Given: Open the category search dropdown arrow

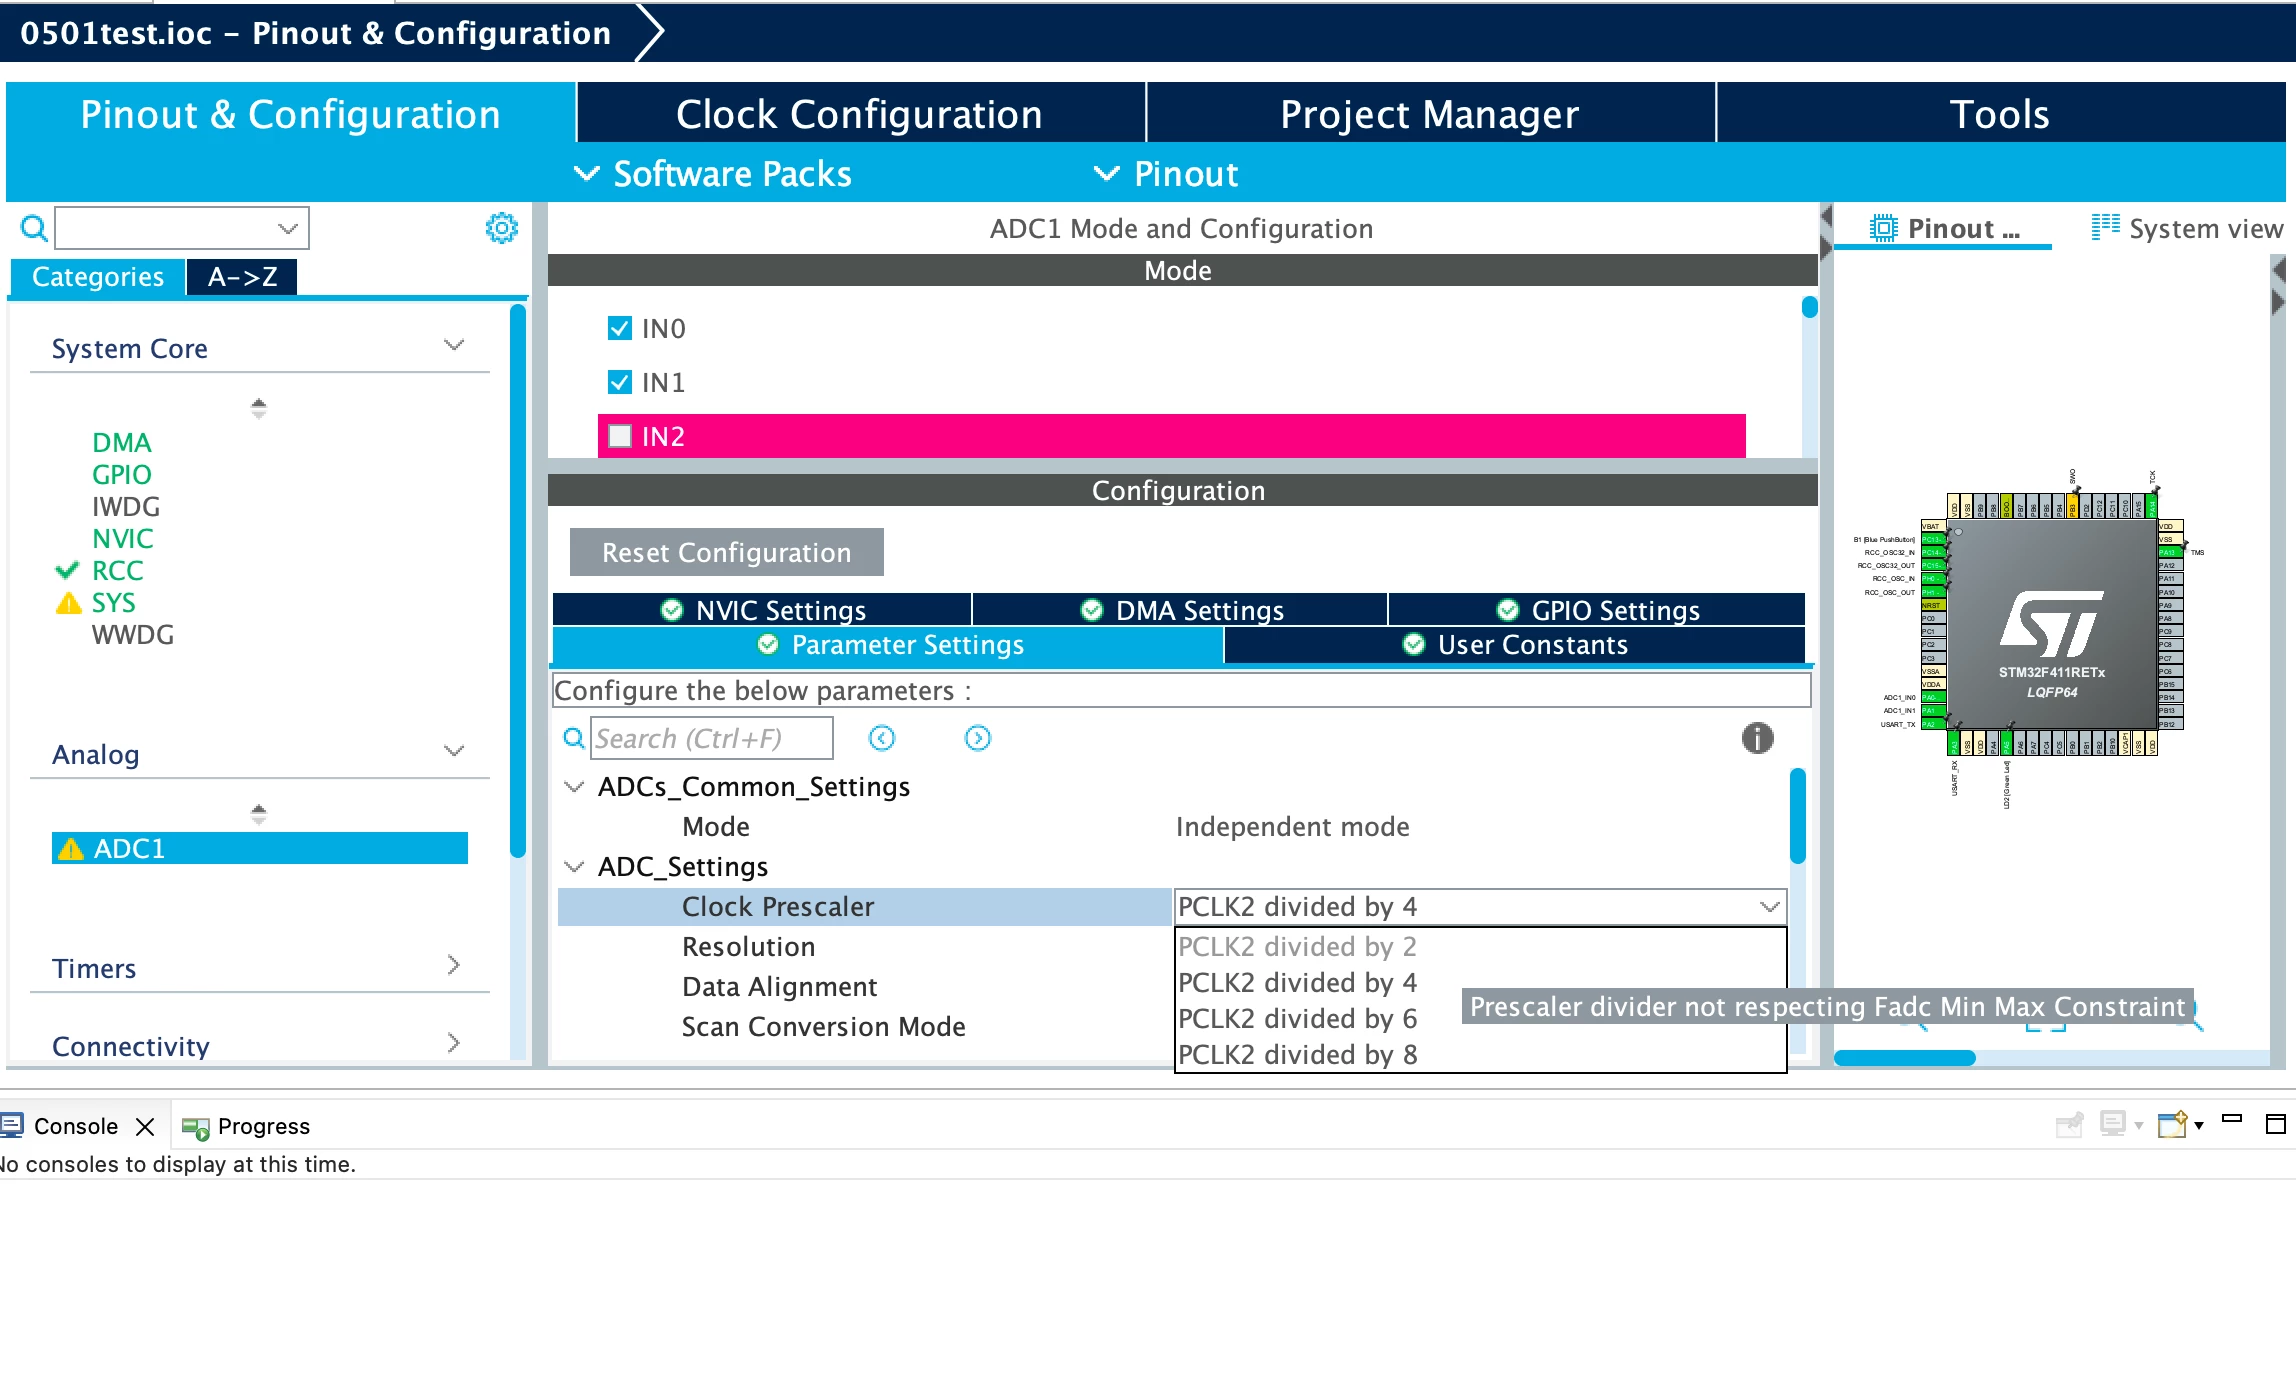Looking at the screenshot, I should [x=288, y=229].
